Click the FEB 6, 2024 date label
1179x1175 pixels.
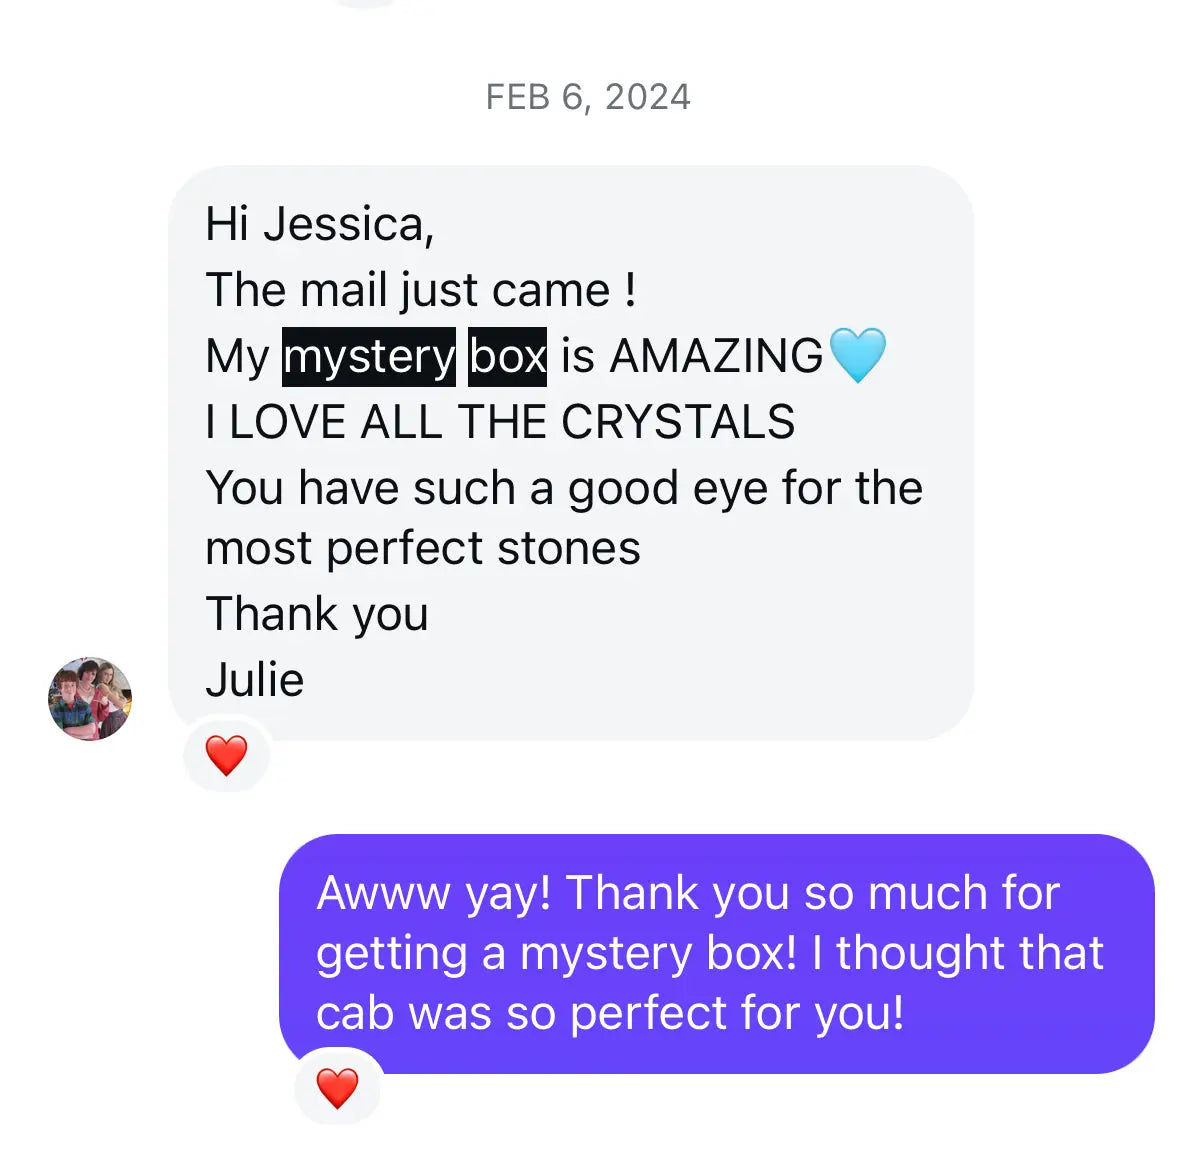(x=588, y=97)
